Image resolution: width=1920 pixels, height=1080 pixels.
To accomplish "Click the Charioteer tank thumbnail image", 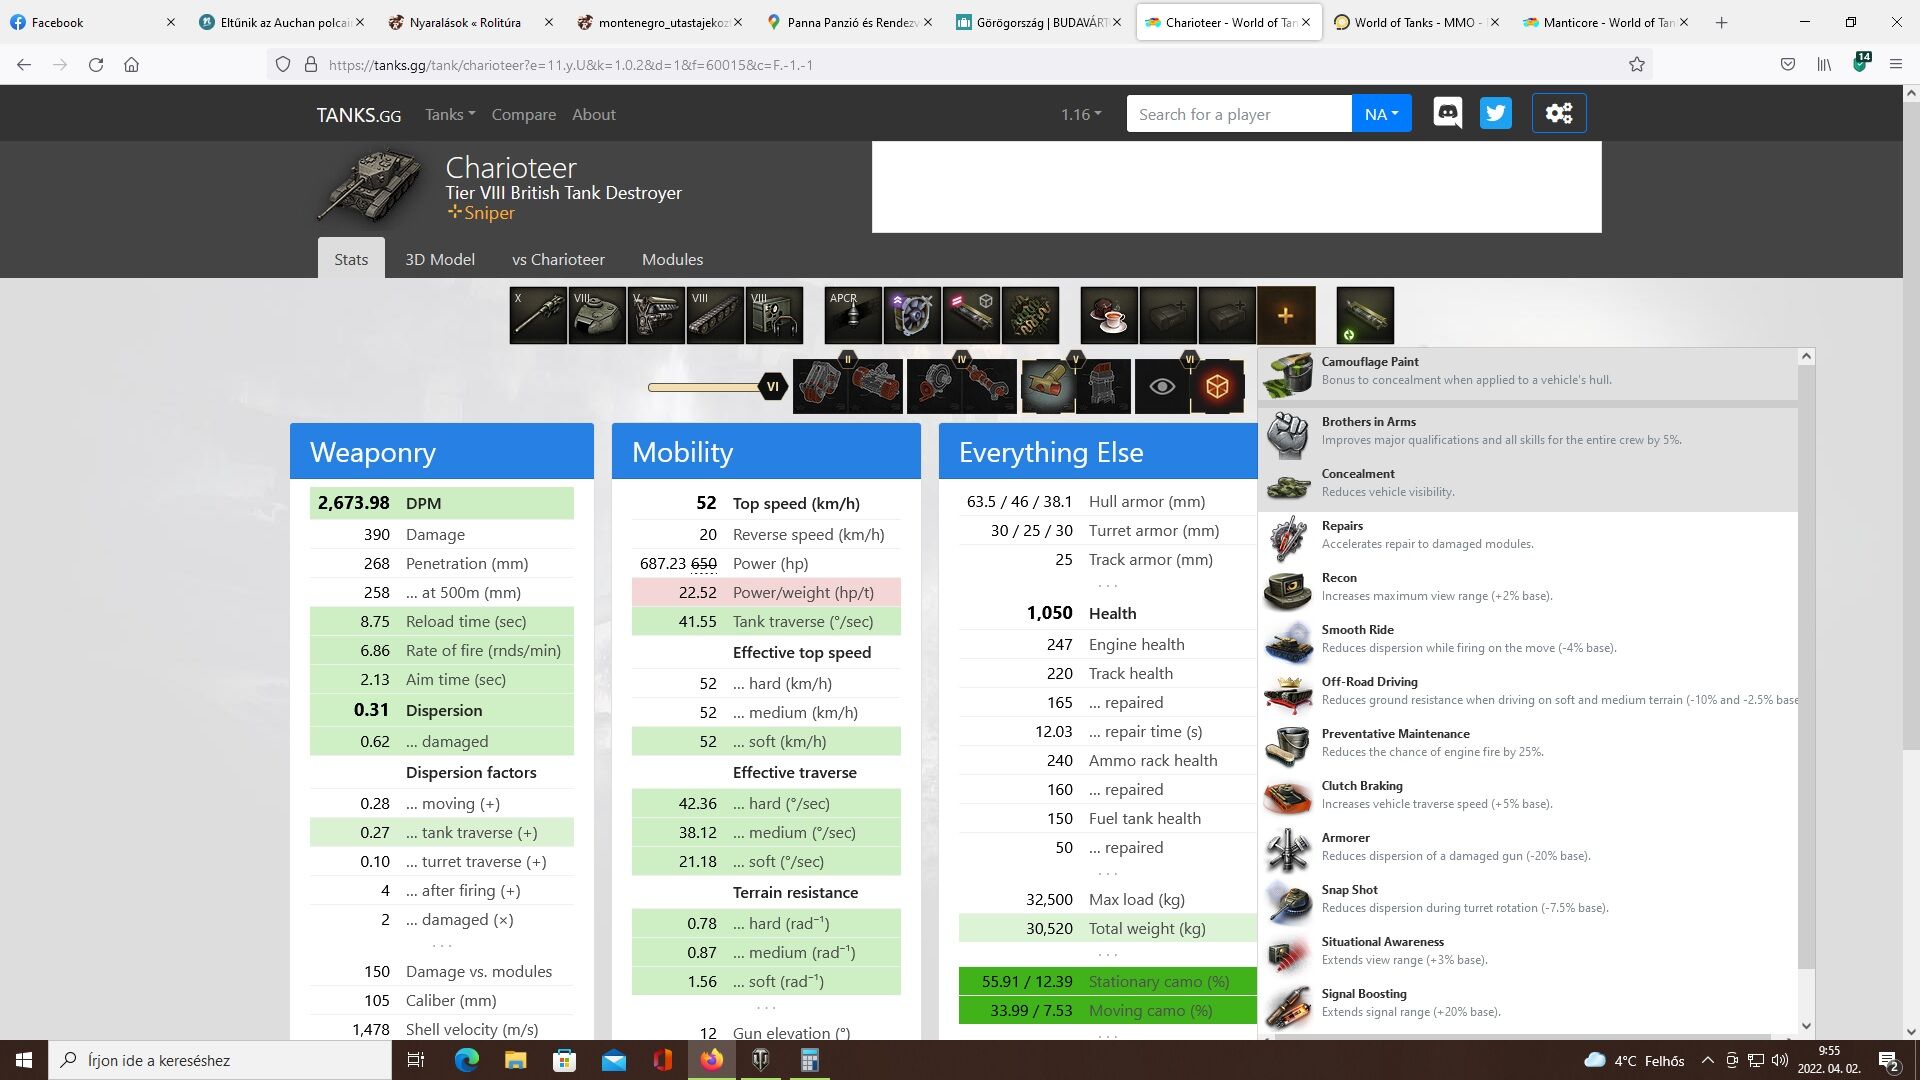I will (371, 186).
